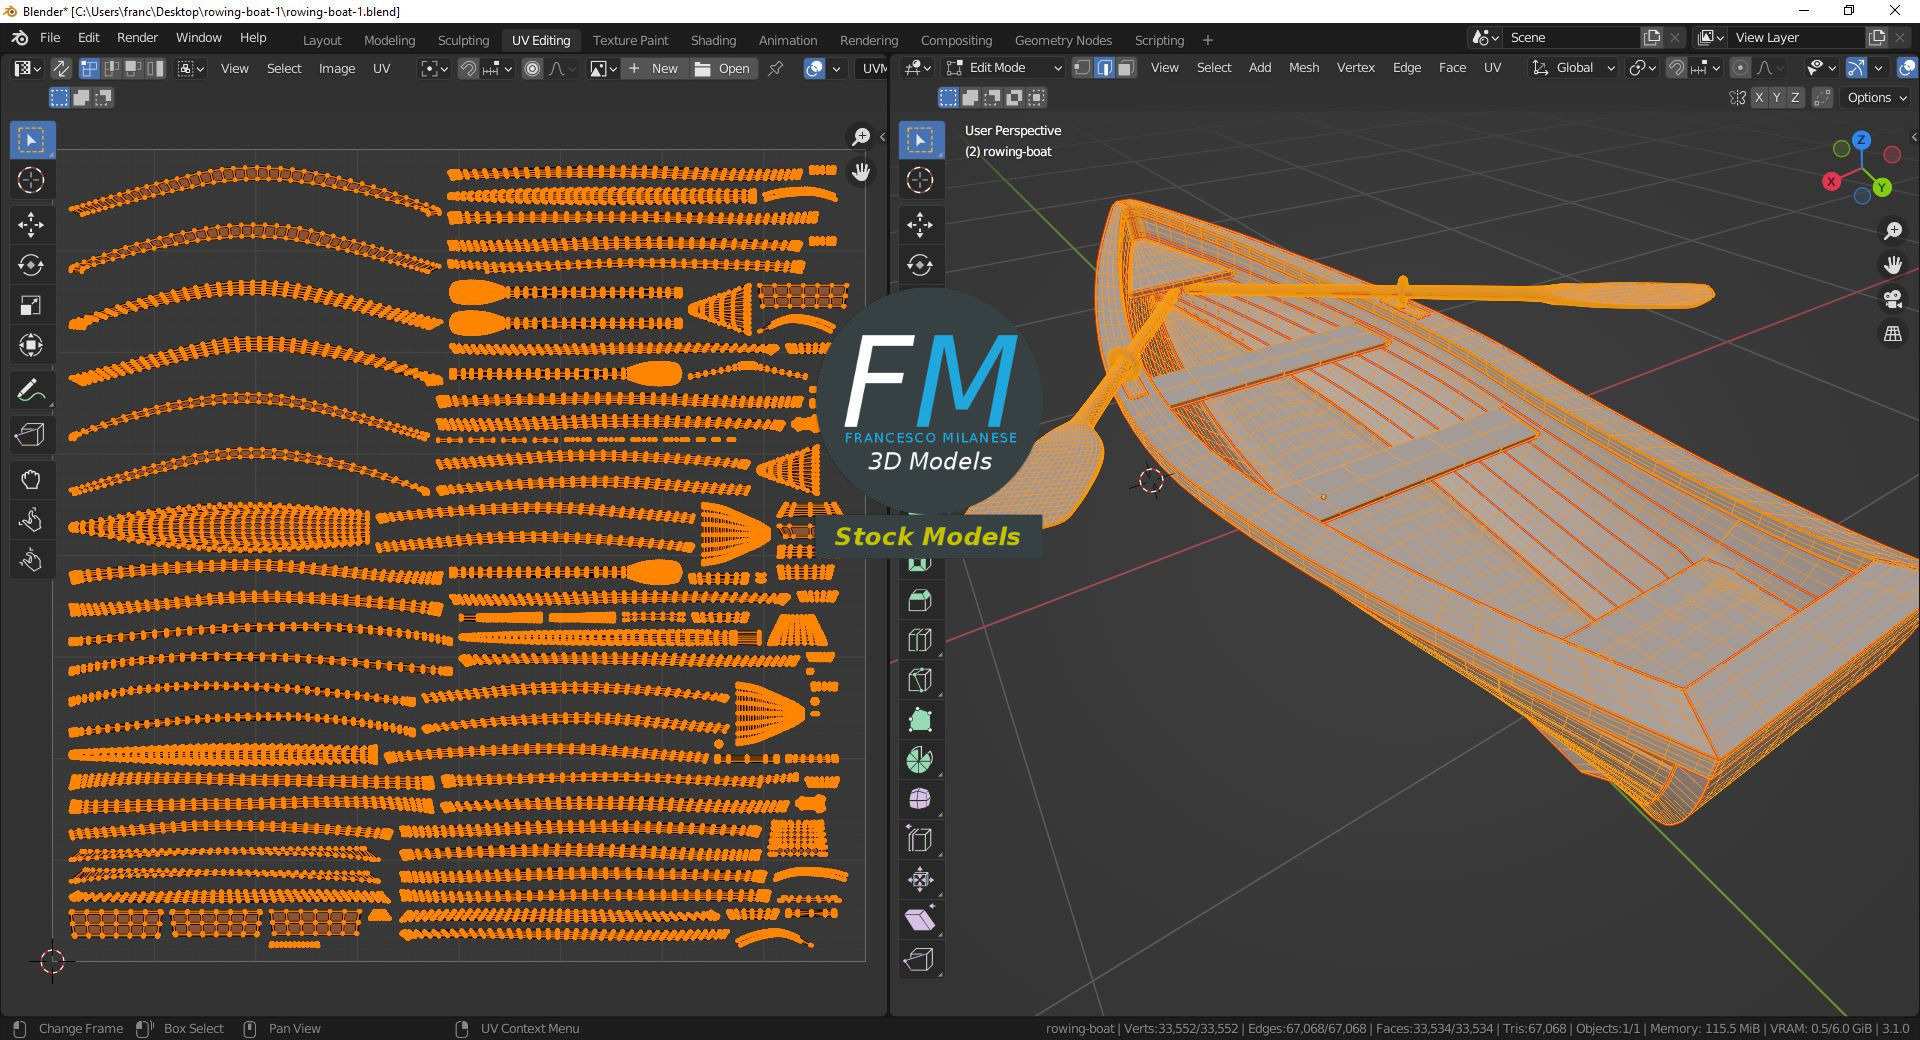The height and width of the screenshot is (1040, 1920).
Task: Select the UV editor Scale tool
Action: (x=32, y=305)
